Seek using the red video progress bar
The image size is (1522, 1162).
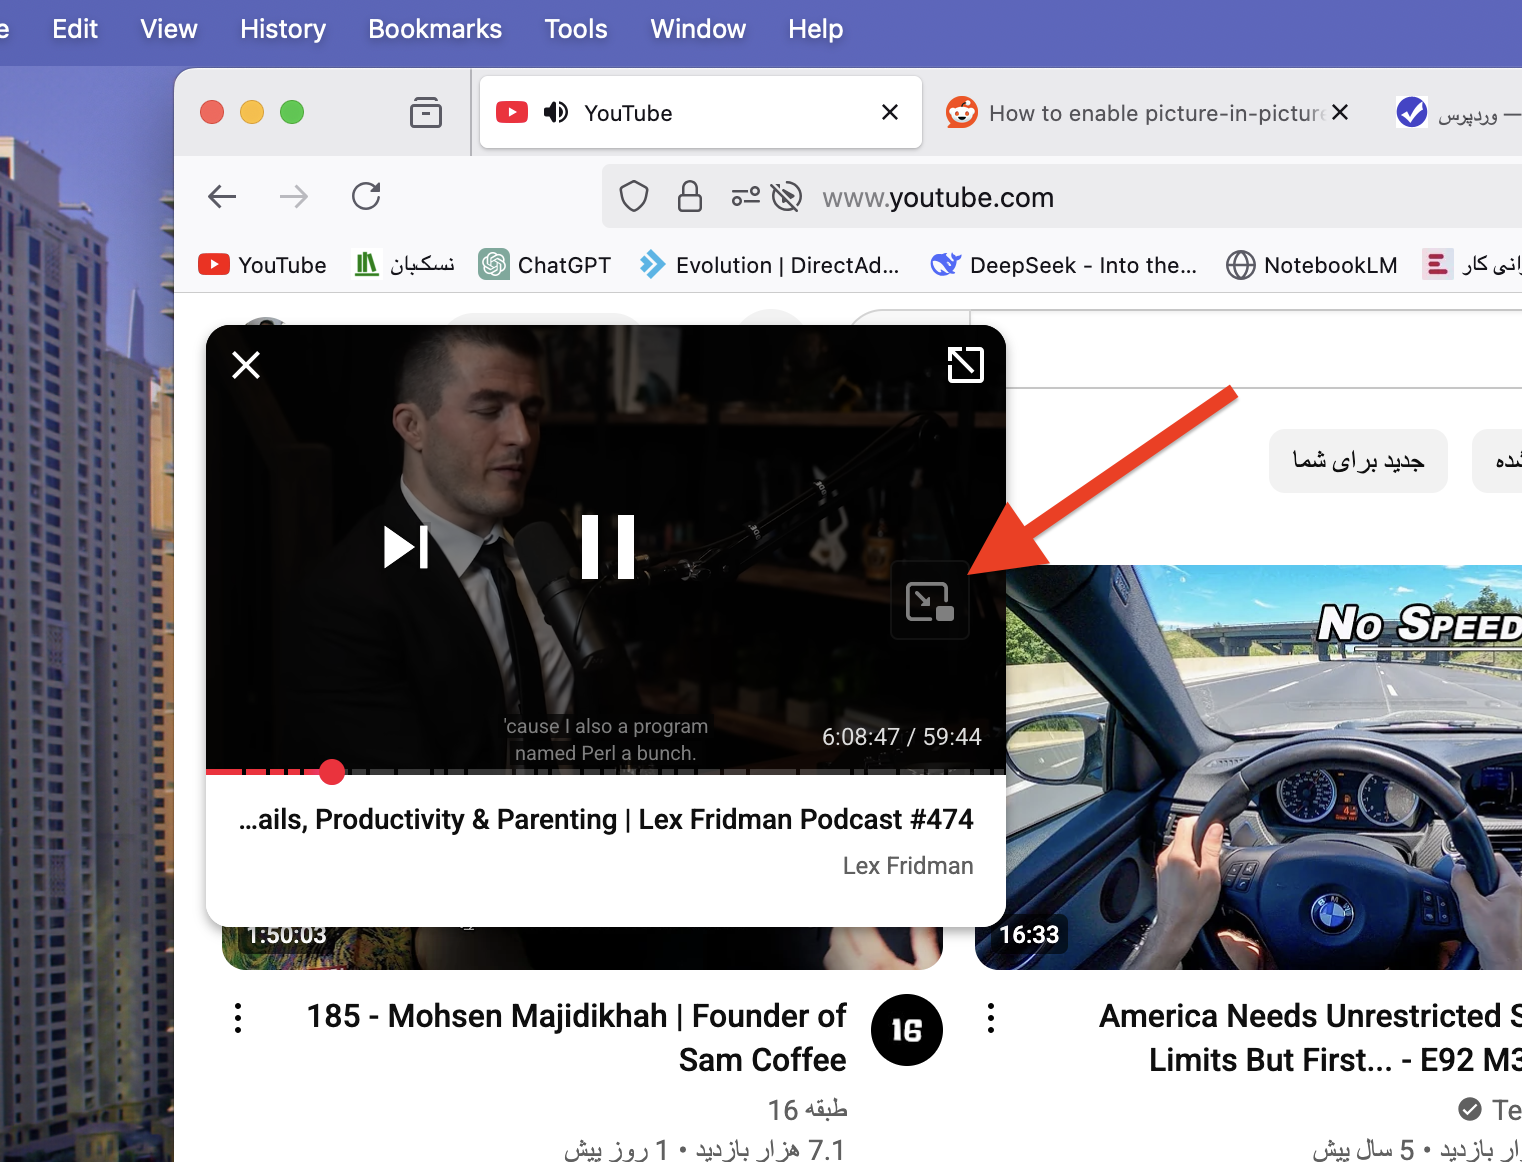tap(605, 772)
